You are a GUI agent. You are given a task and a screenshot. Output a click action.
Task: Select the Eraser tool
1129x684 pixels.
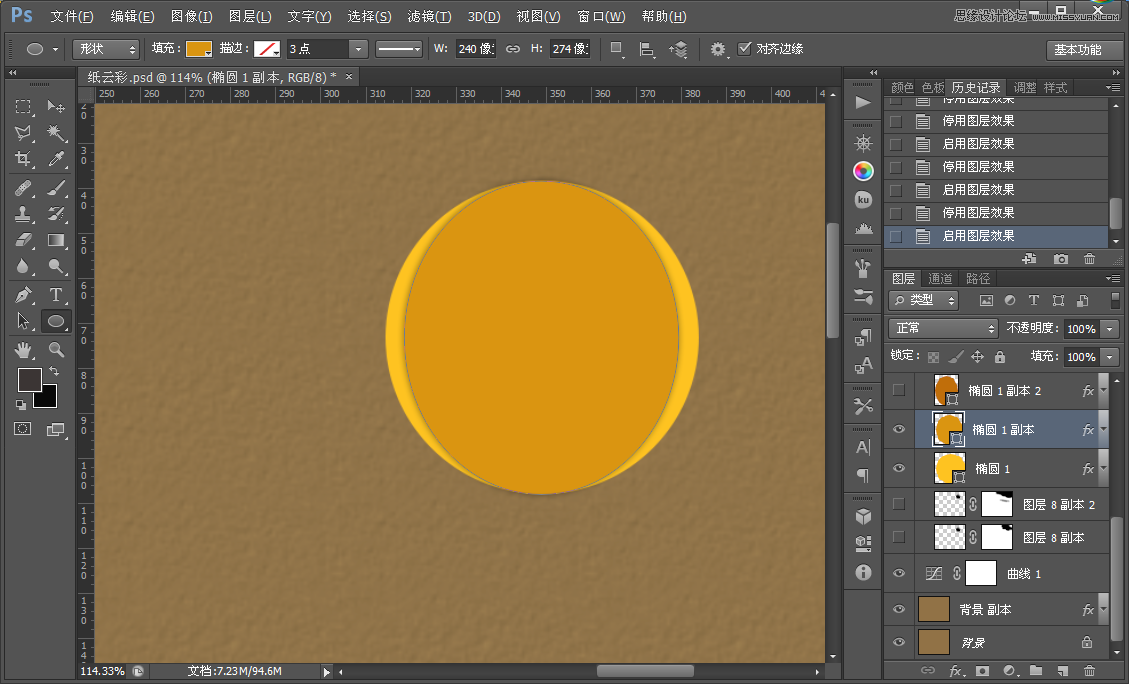[23, 240]
